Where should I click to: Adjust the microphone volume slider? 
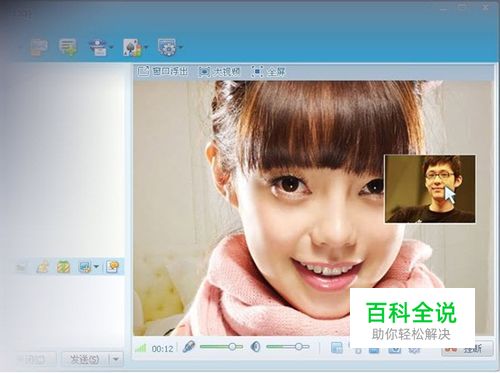221,347
